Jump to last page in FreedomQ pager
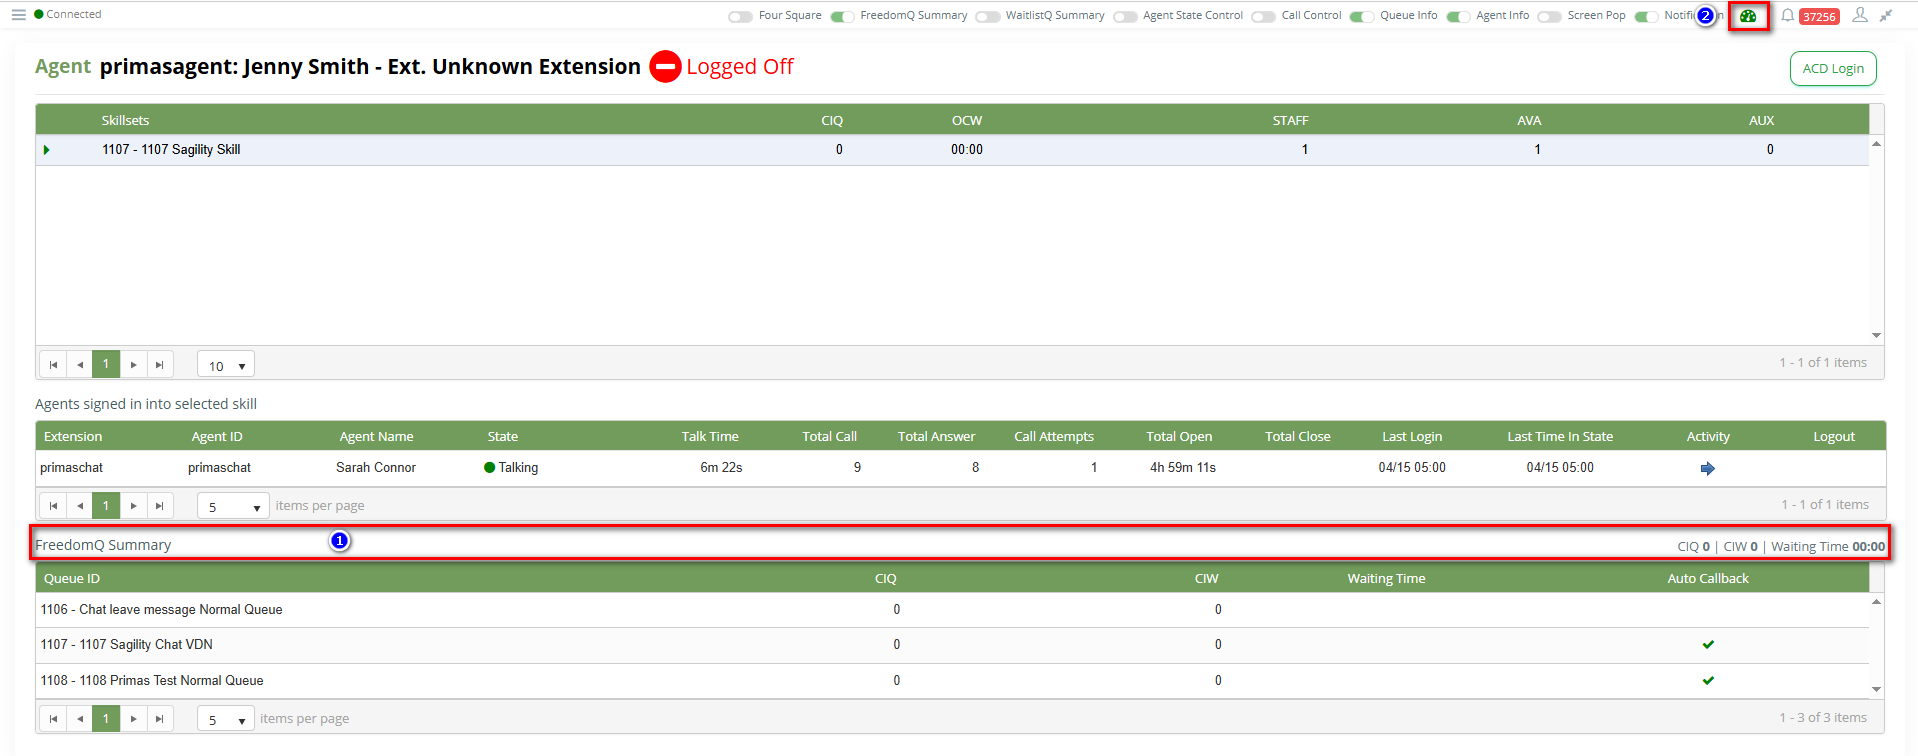The image size is (1918, 756). coord(159,719)
